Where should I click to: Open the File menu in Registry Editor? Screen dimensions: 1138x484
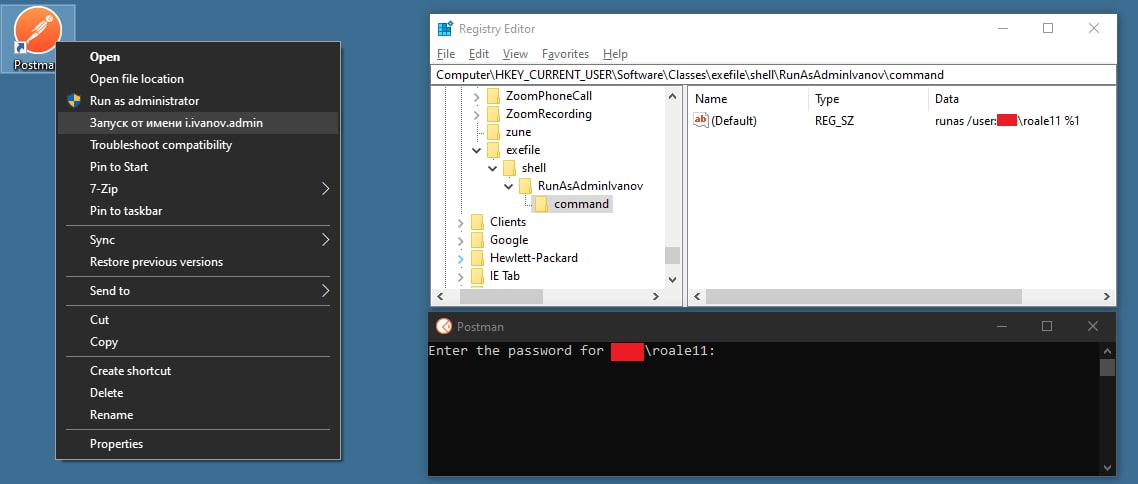point(446,54)
